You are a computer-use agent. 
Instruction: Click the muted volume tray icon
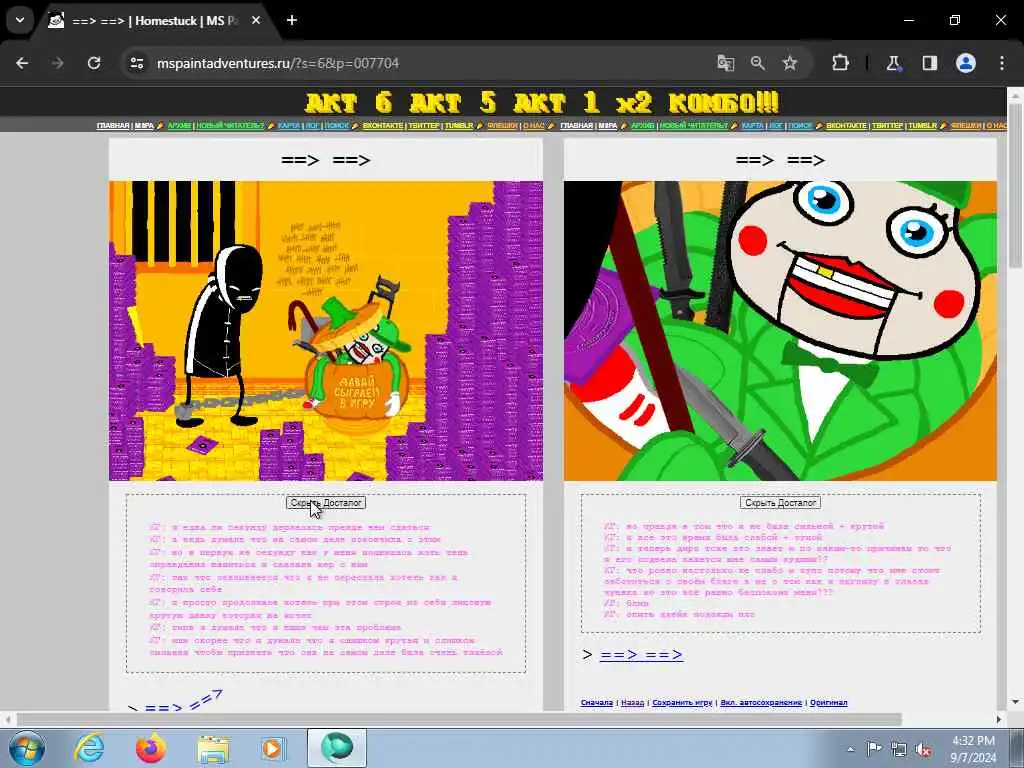(923, 750)
